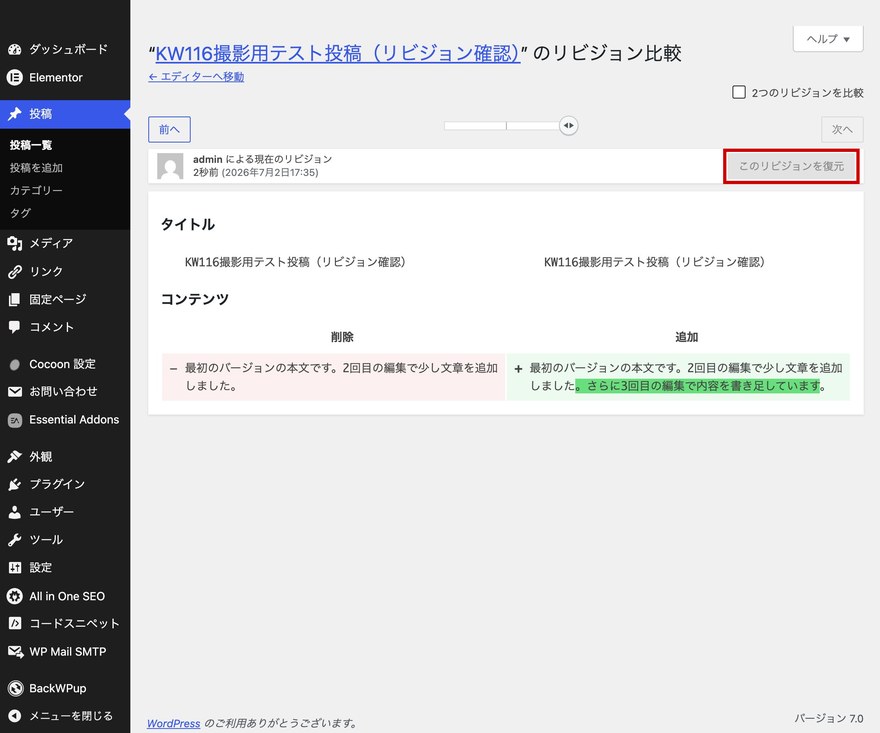Click the admin avatar thumbnail
The height and width of the screenshot is (733, 880).
pyautogui.click(x=170, y=166)
